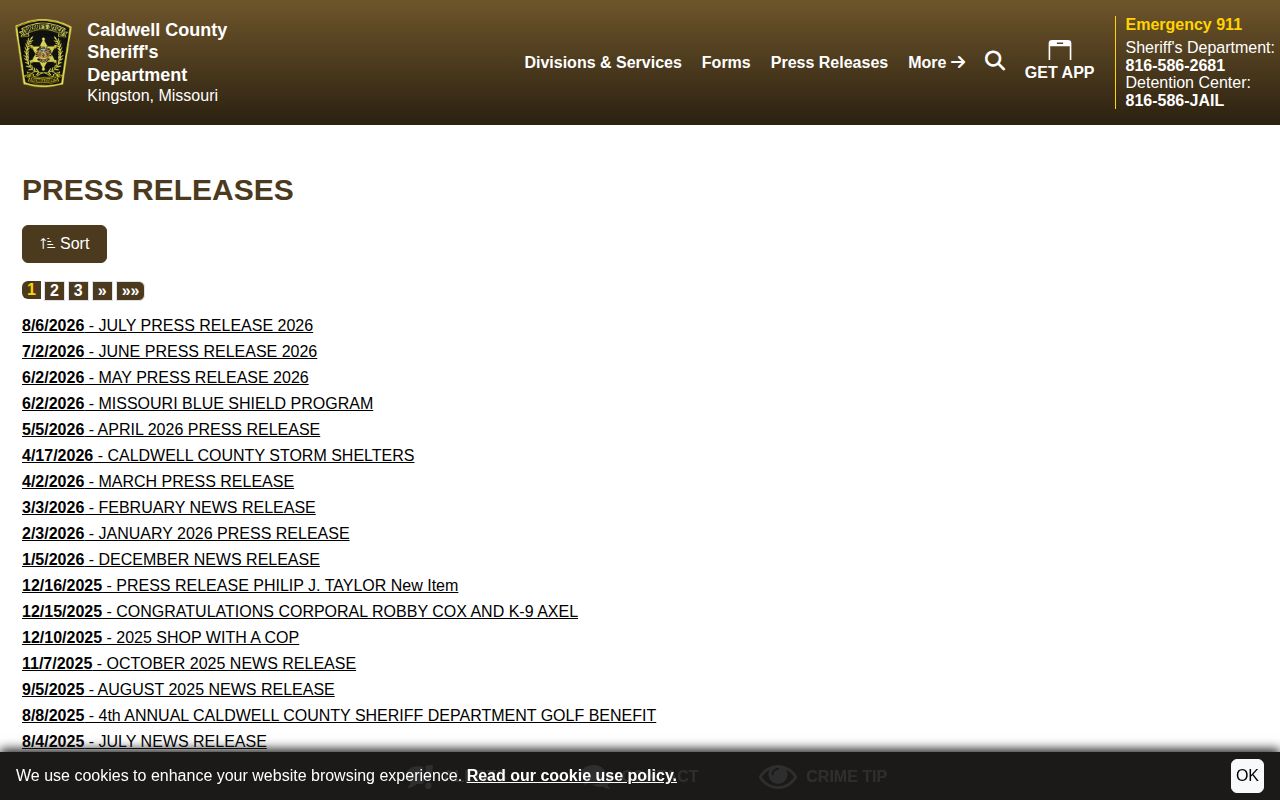Expand the More navigation menu
The width and height of the screenshot is (1280, 800).
(936, 62)
